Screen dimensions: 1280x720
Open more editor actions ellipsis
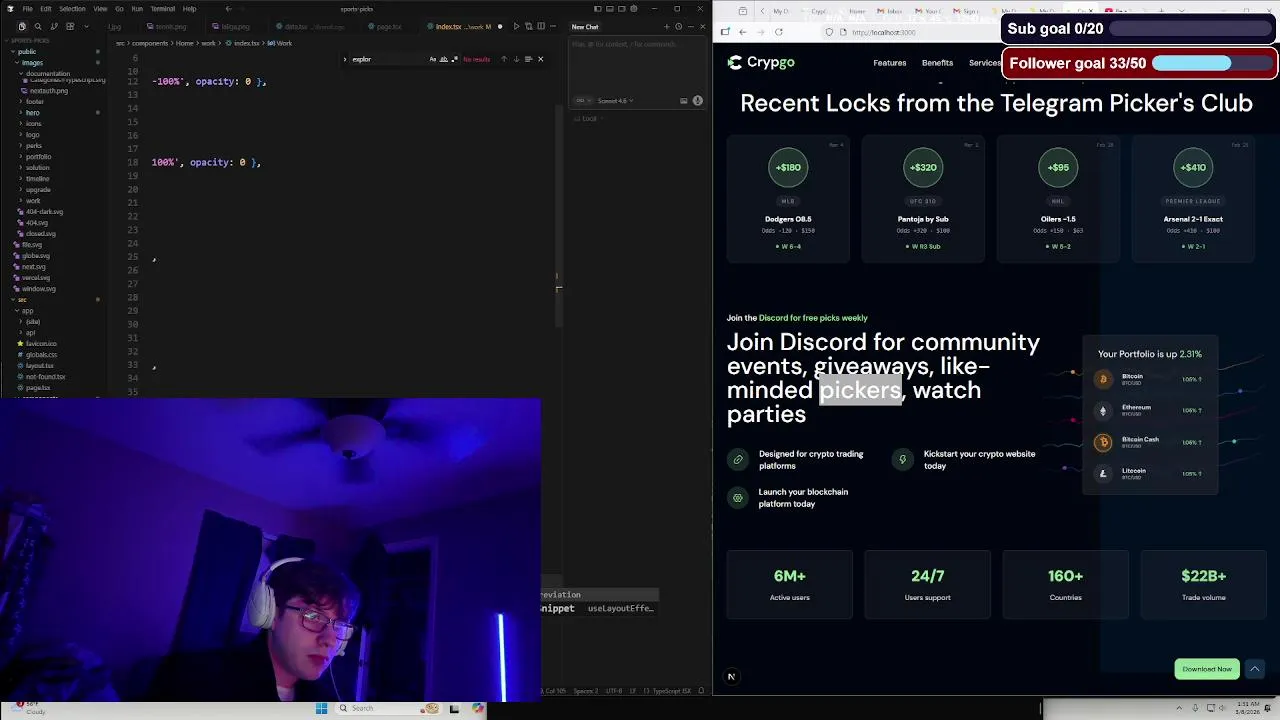point(553,26)
